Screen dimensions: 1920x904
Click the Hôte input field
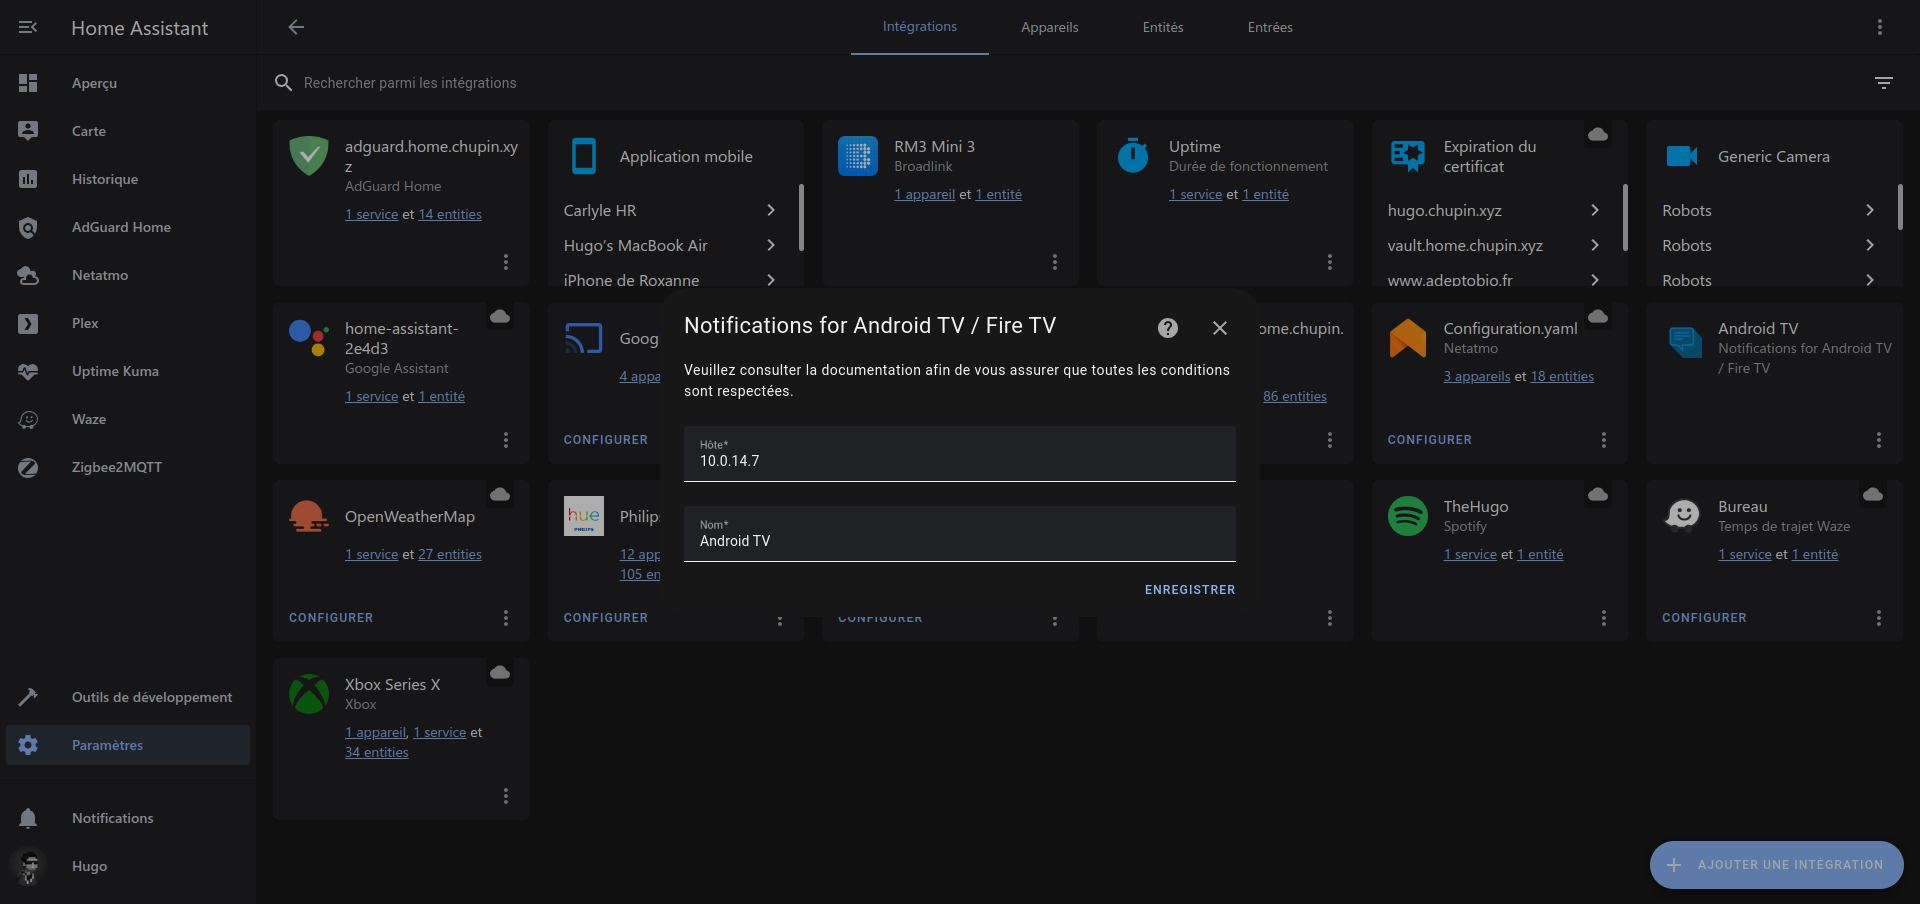(x=960, y=454)
